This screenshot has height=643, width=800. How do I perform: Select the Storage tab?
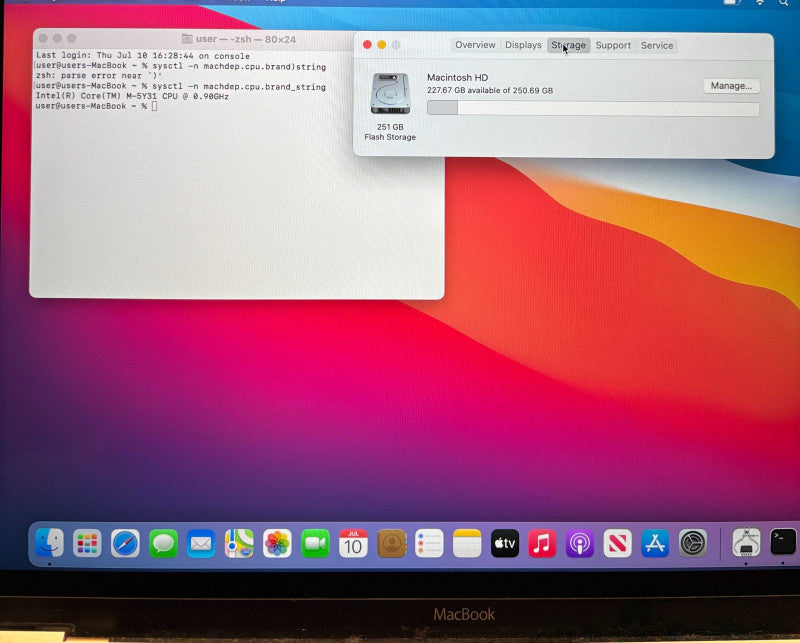coord(568,45)
